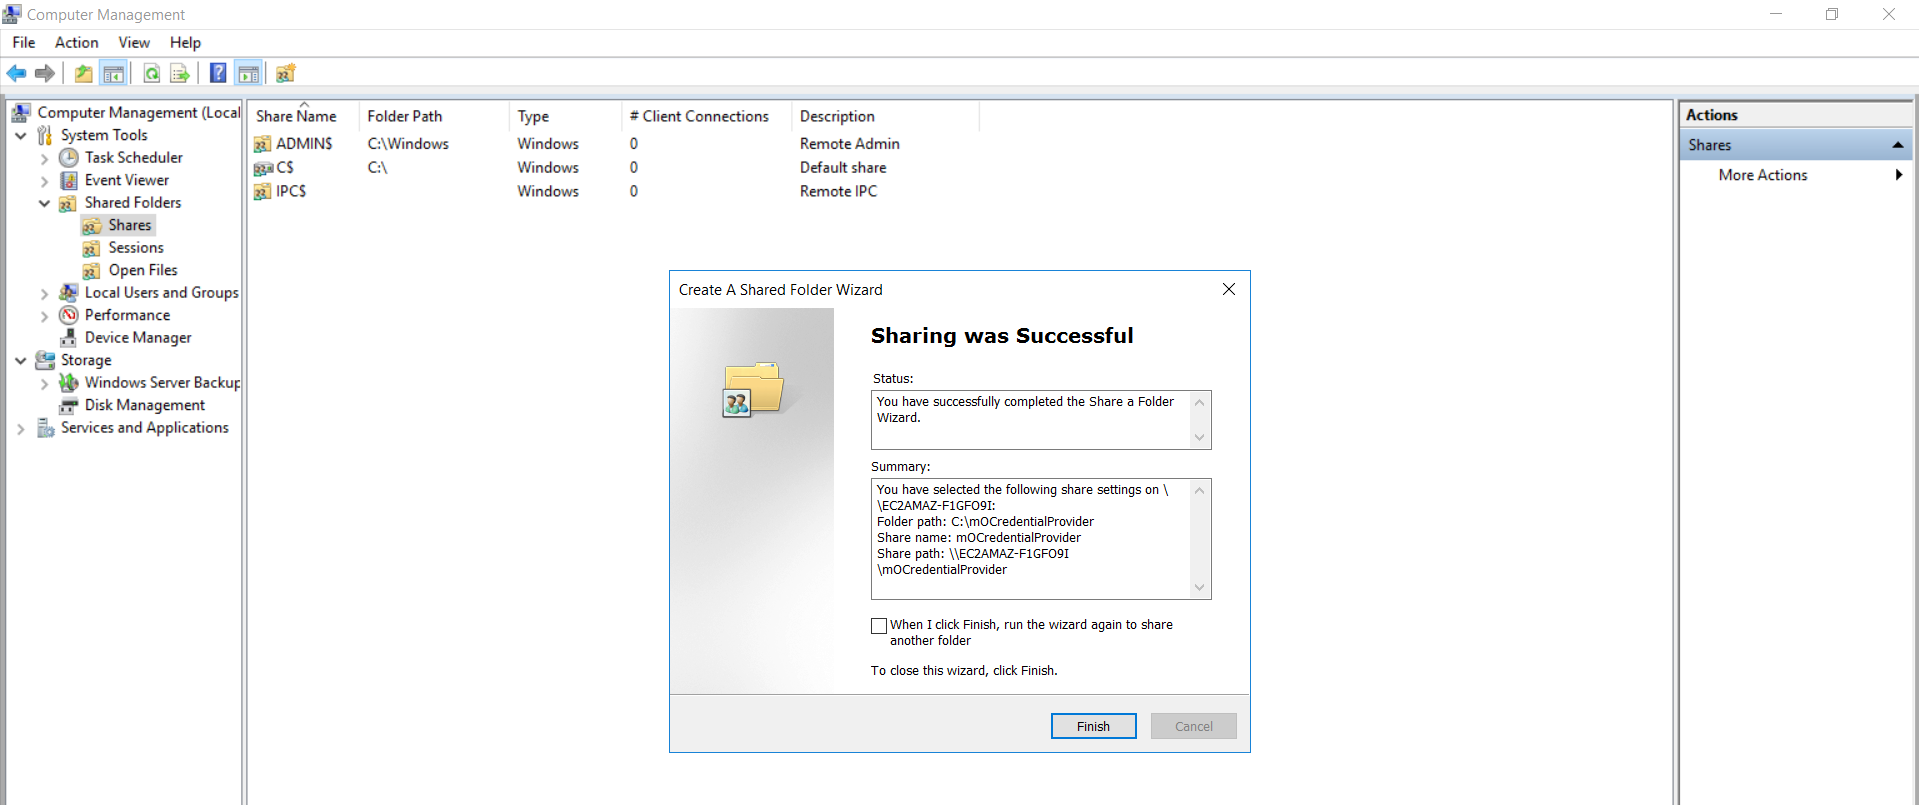Click the Device Manager icon in tree
Screen dimensions: 1919x805
point(69,338)
